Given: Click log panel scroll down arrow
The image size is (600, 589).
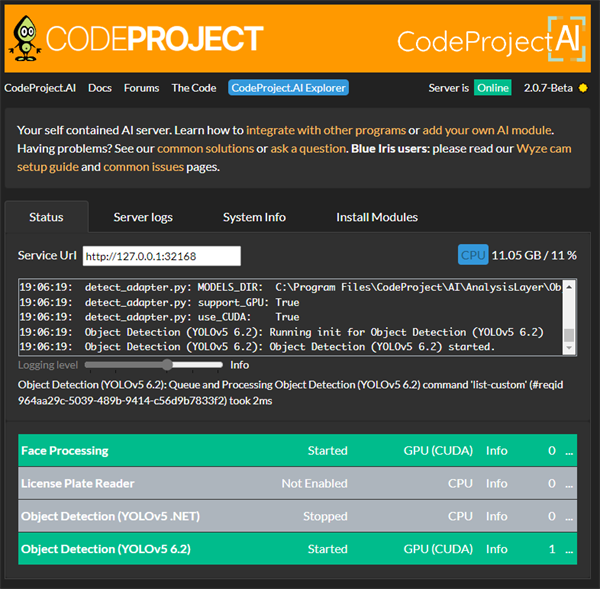Looking at the screenshot, I should coord(569,348).
